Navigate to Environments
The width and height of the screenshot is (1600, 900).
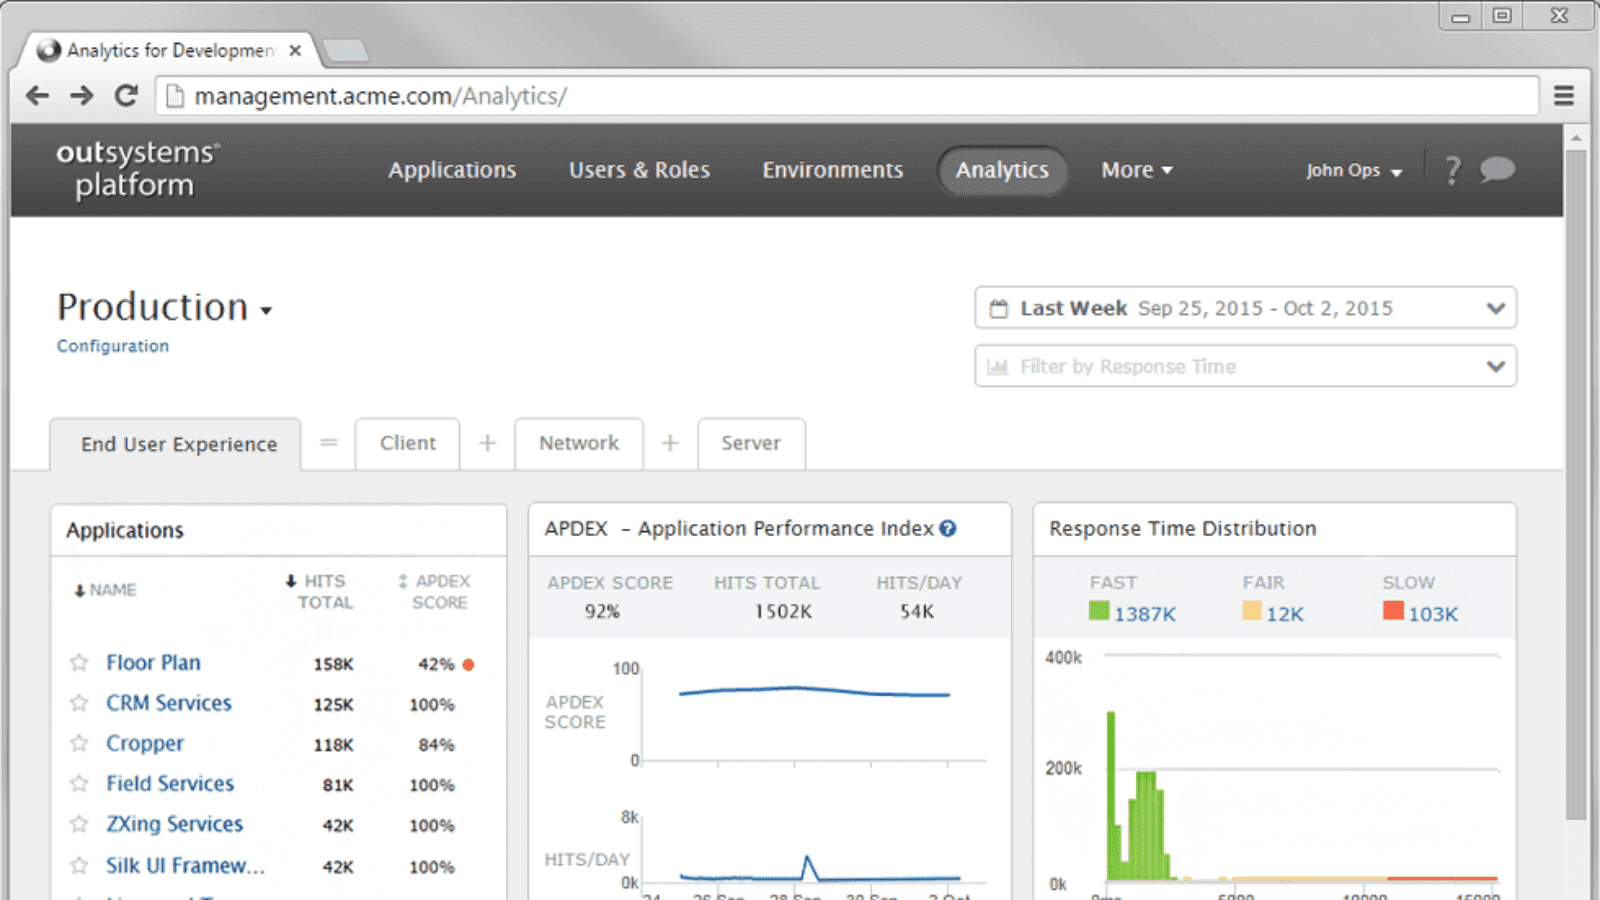click(833, 170)
